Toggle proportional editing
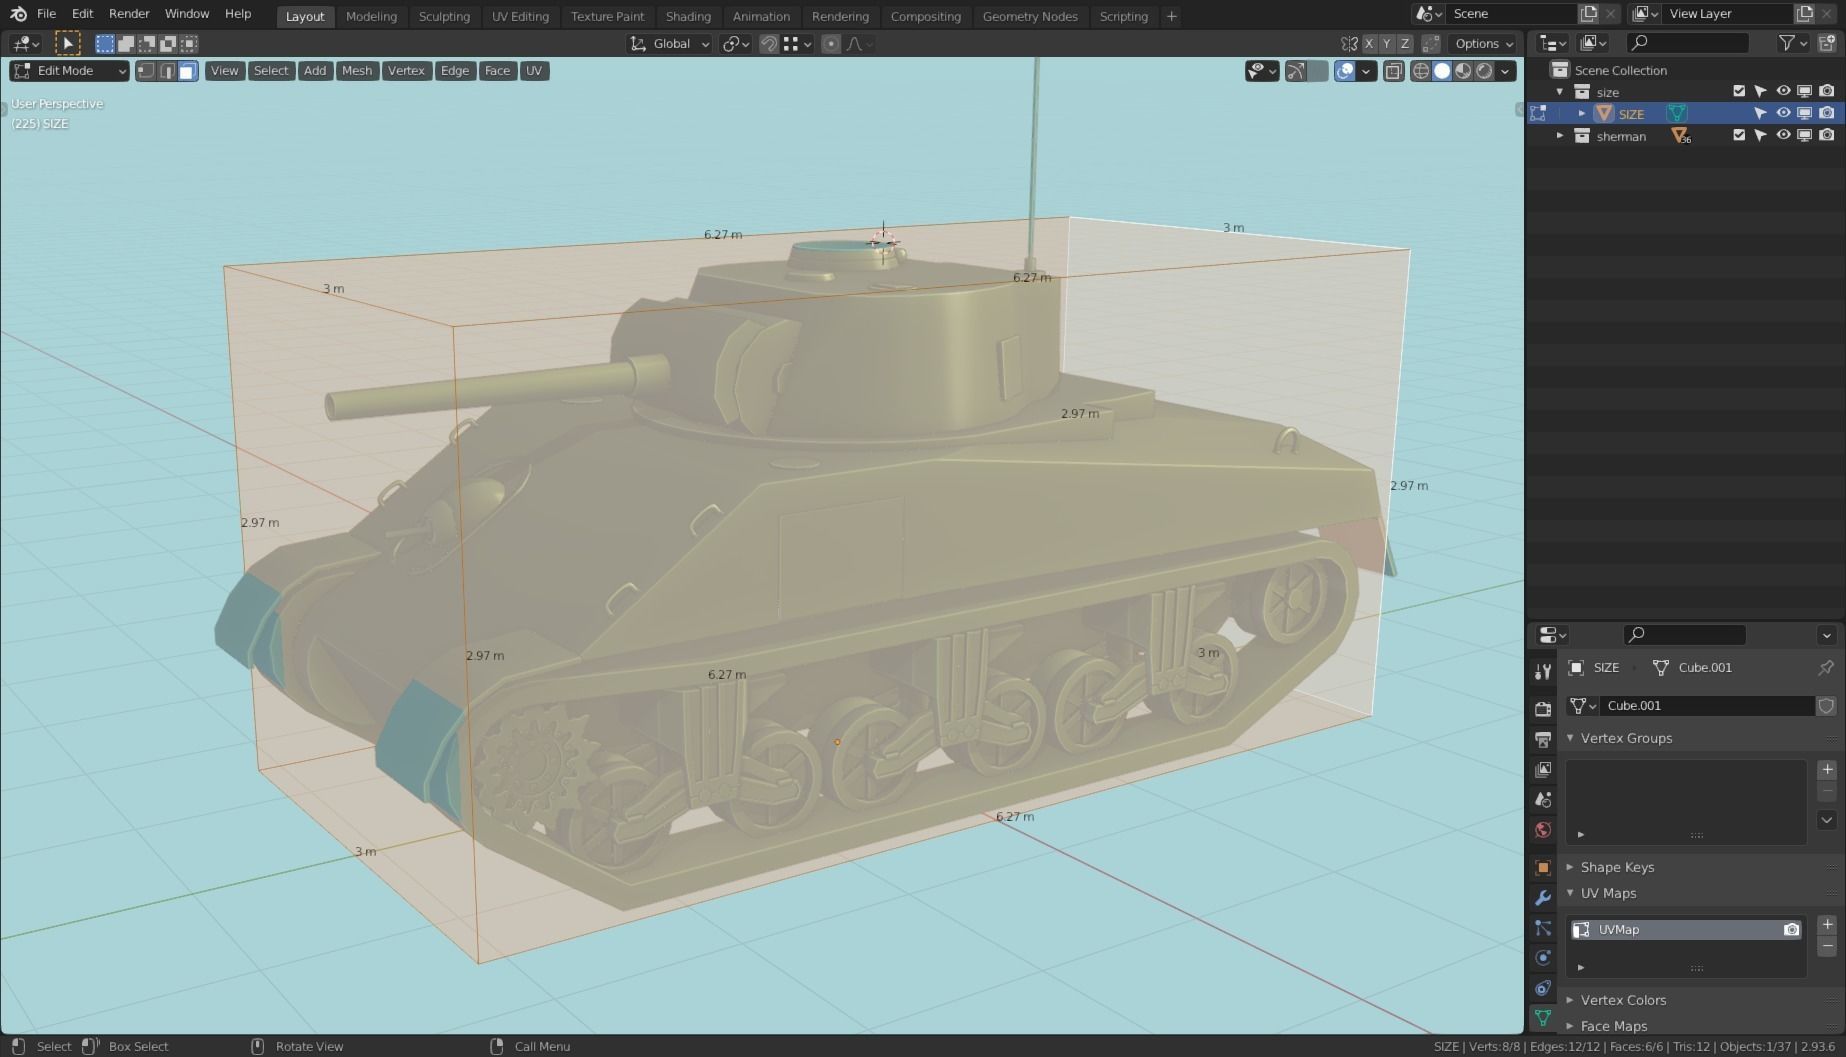The width and height of the screenshot is (1846, 1057). point(831,44)
